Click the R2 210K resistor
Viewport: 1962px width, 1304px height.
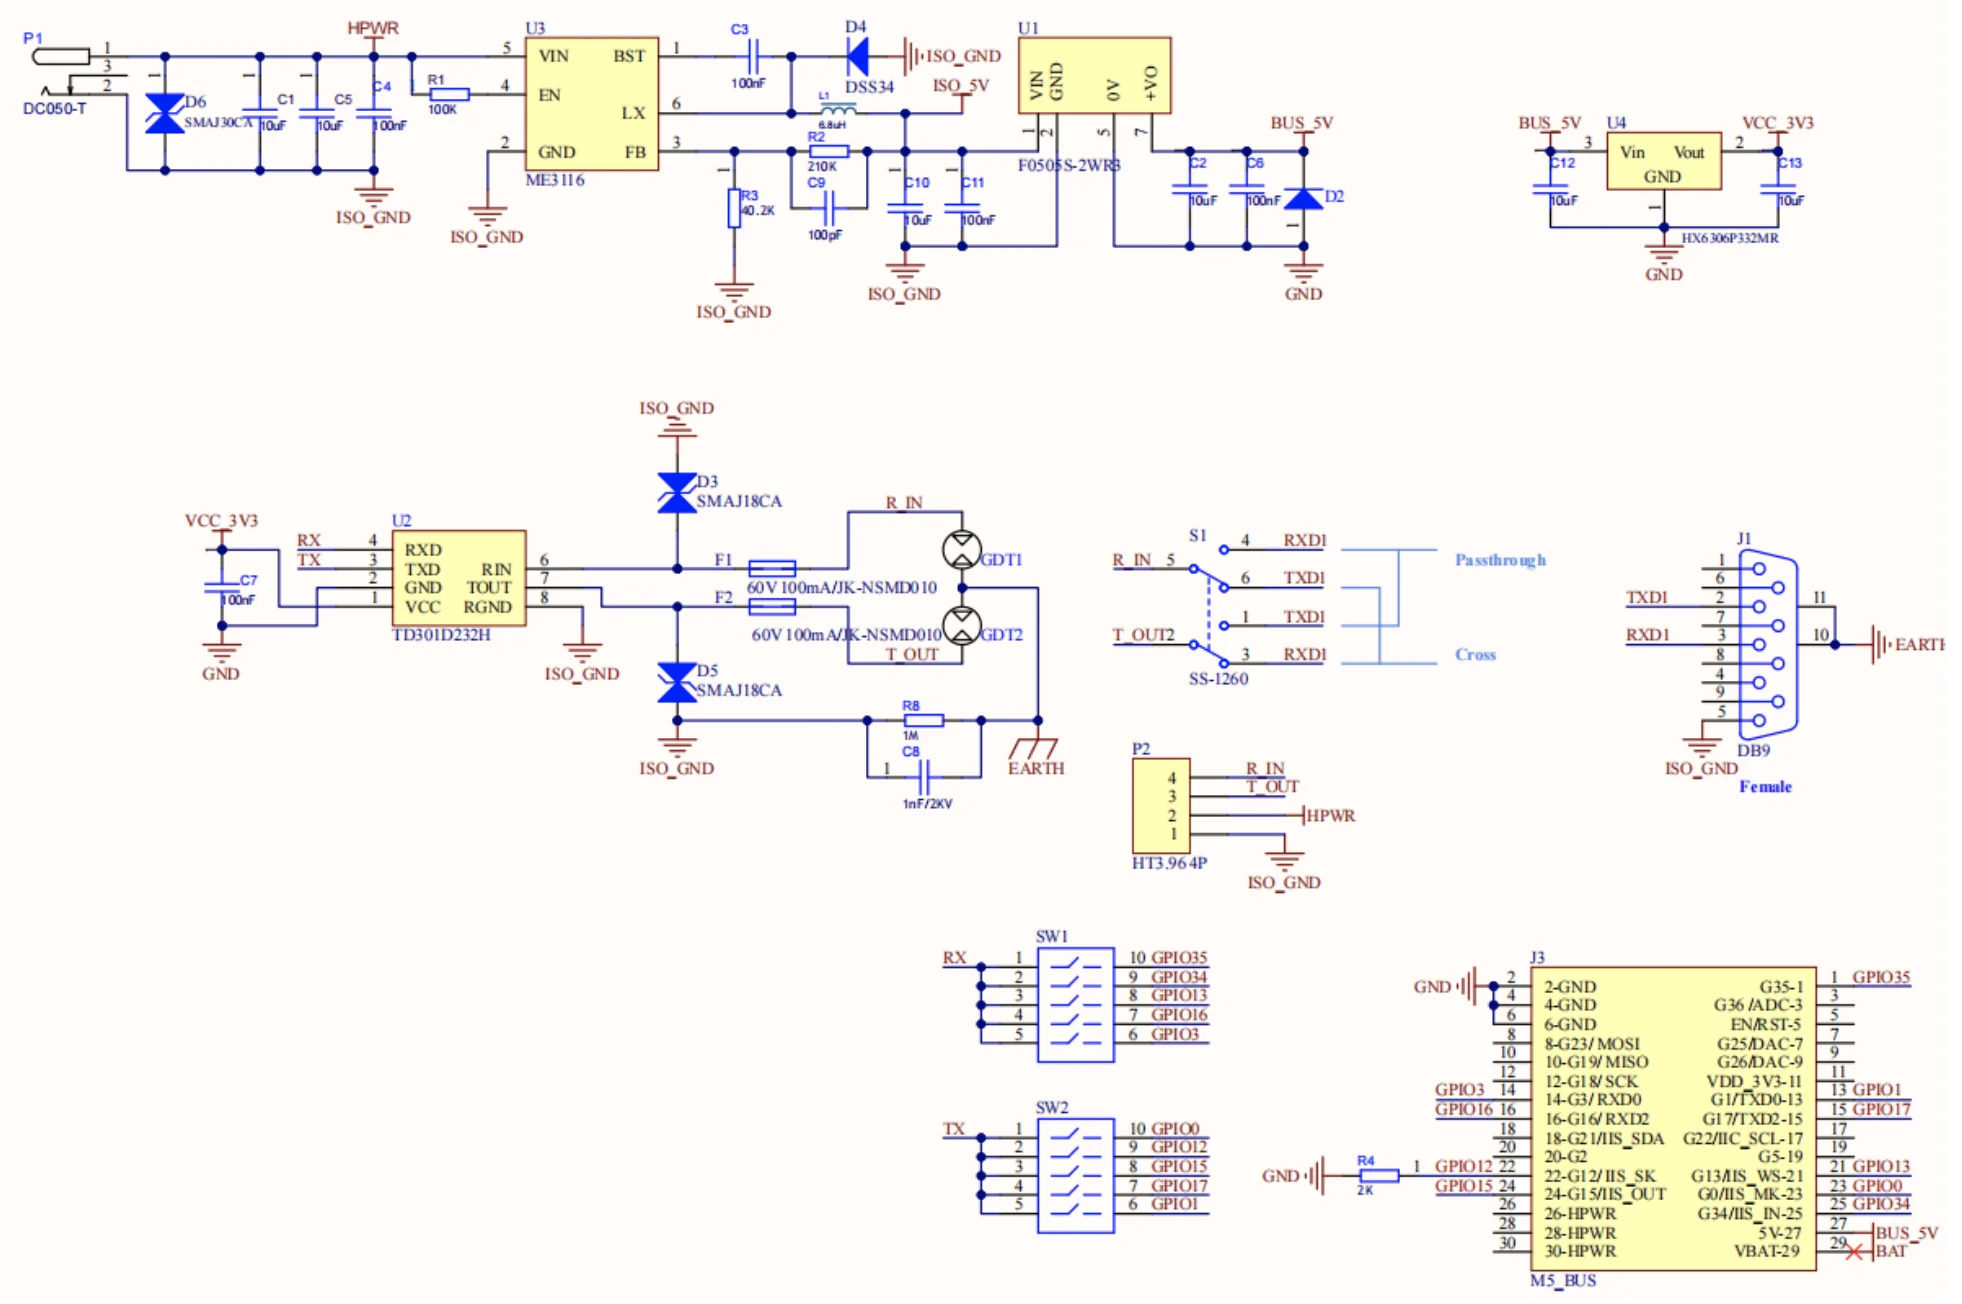click(829, 151)
